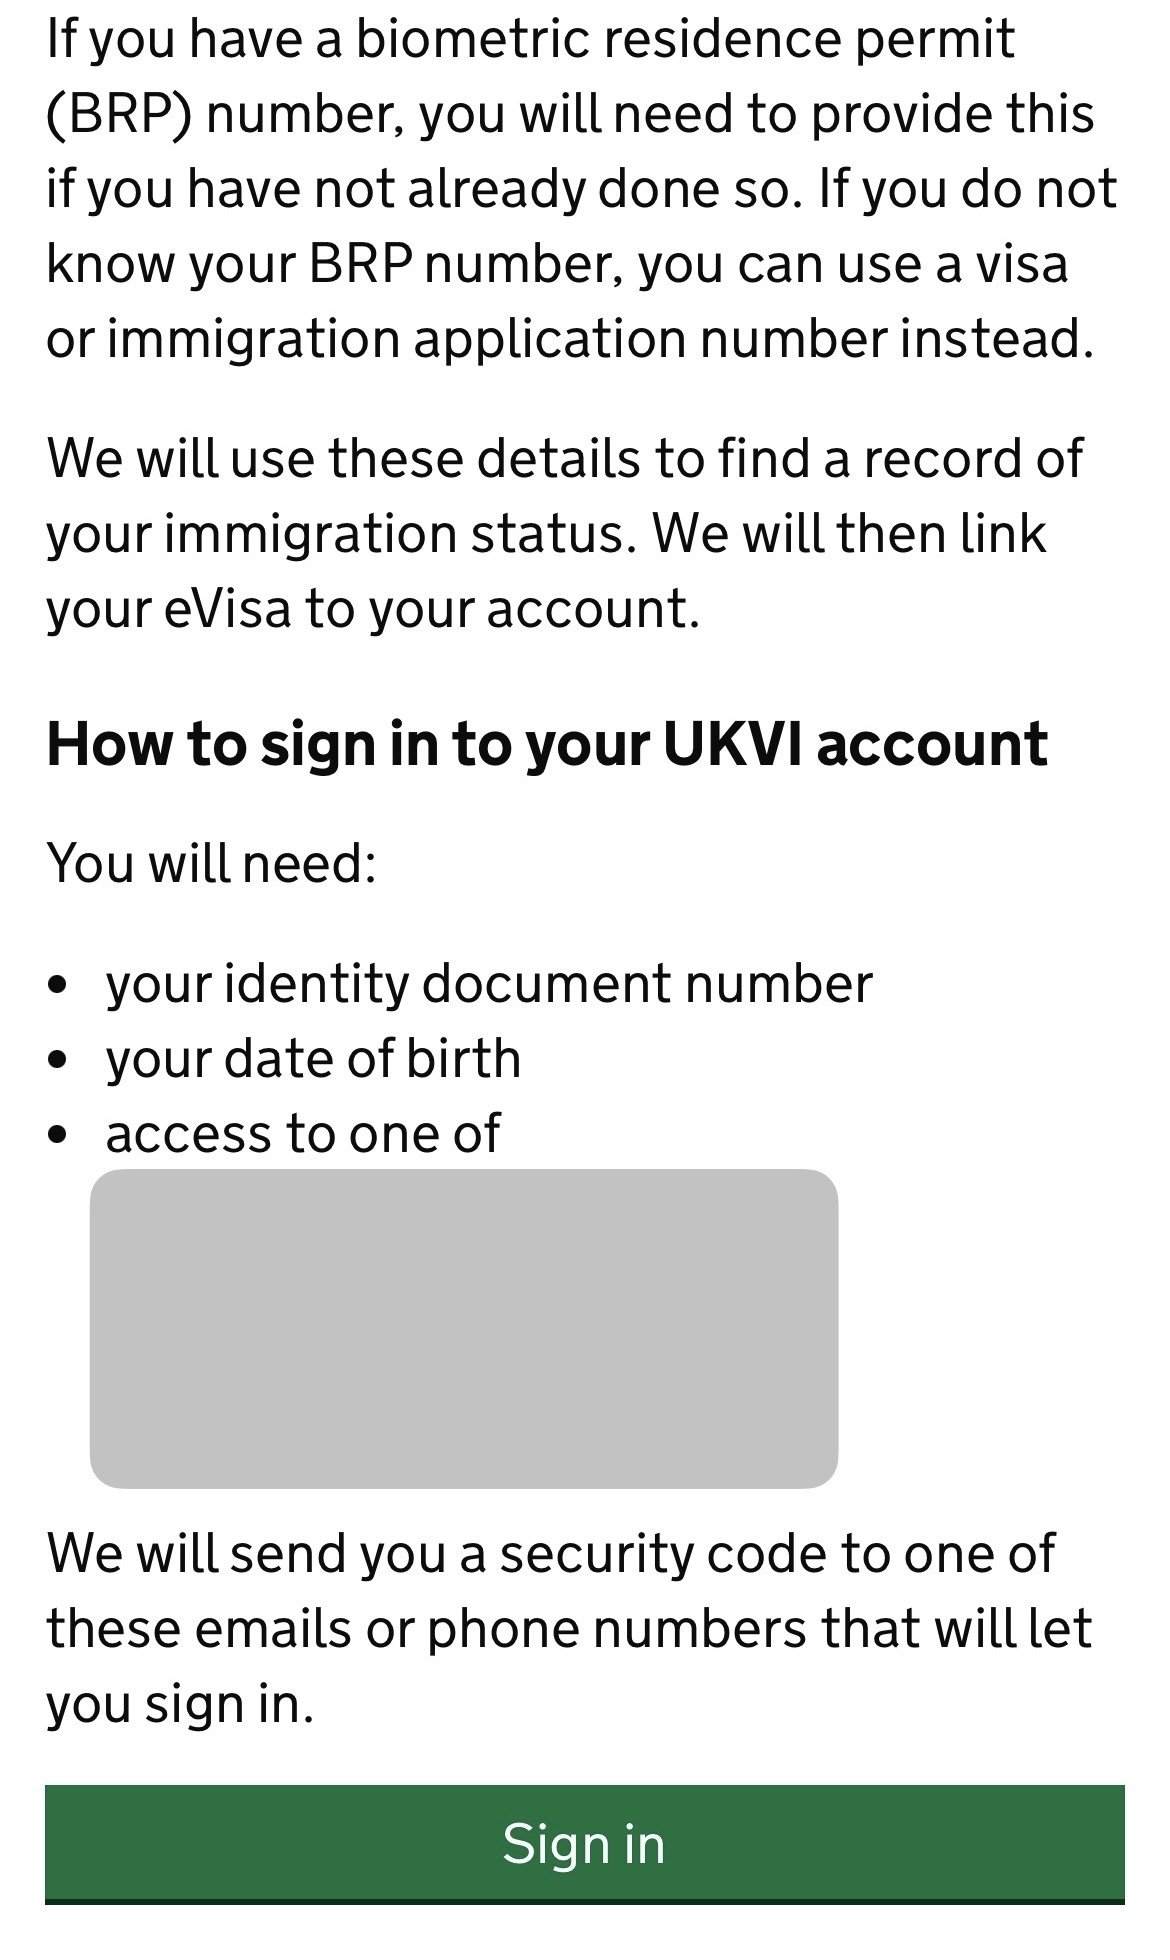Select 'your identity document number' list item
The height and width of the screenshot is (1960, 1170).
[489, 984]
